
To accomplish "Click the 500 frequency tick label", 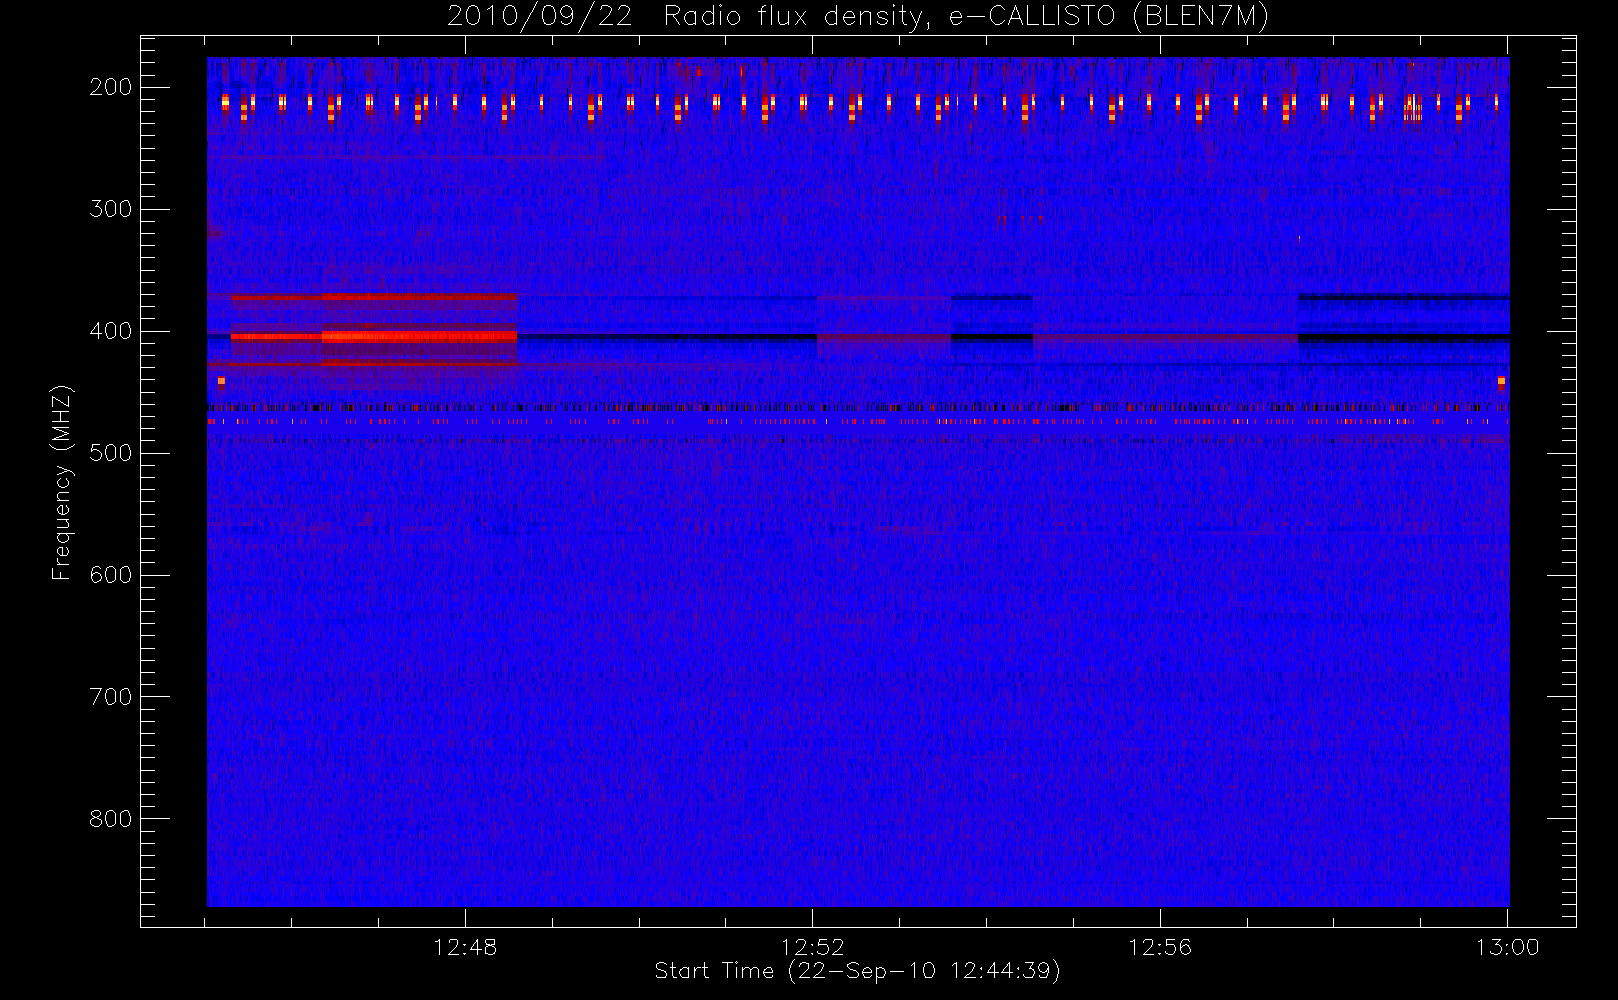I will click(x=110, y=453).
